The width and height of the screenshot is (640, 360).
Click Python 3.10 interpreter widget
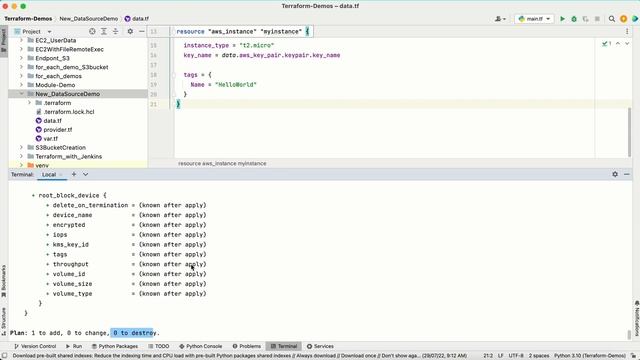click(x=589, y=356)
